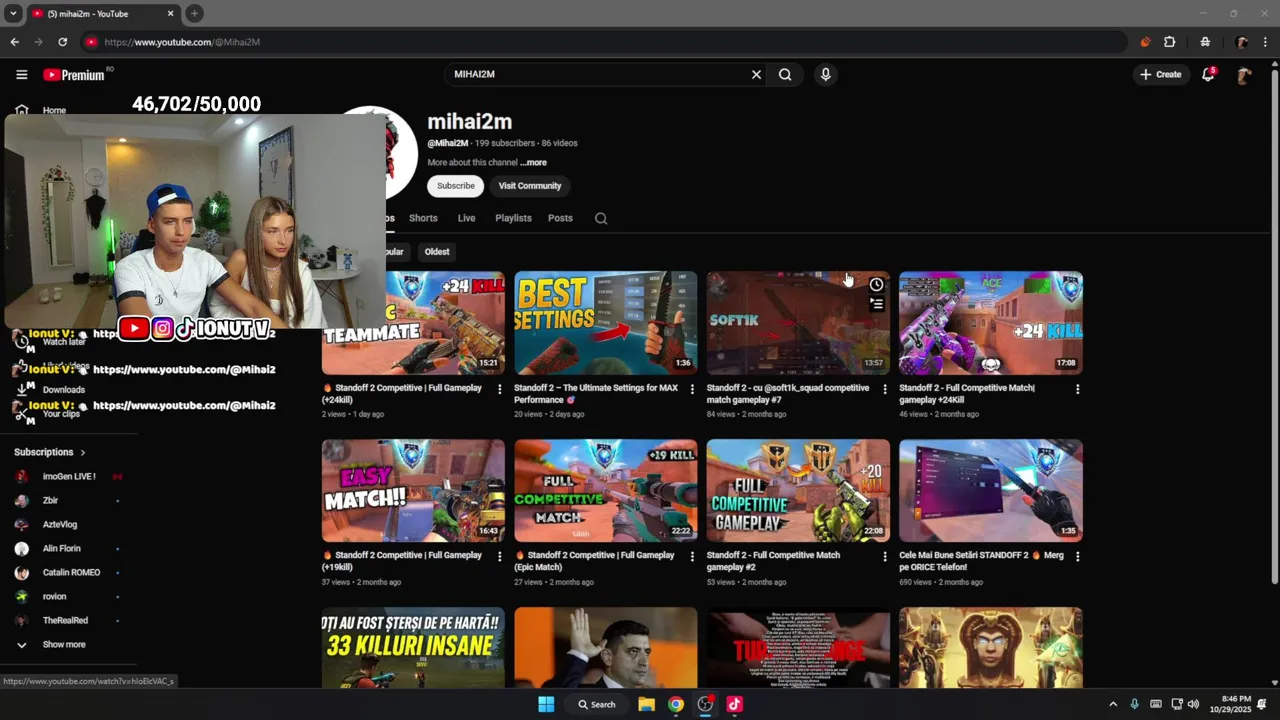Open taskbar clock showing 8:46 PM
The height and width of the screenshot is (720, 1280).
coord(1230,704)
